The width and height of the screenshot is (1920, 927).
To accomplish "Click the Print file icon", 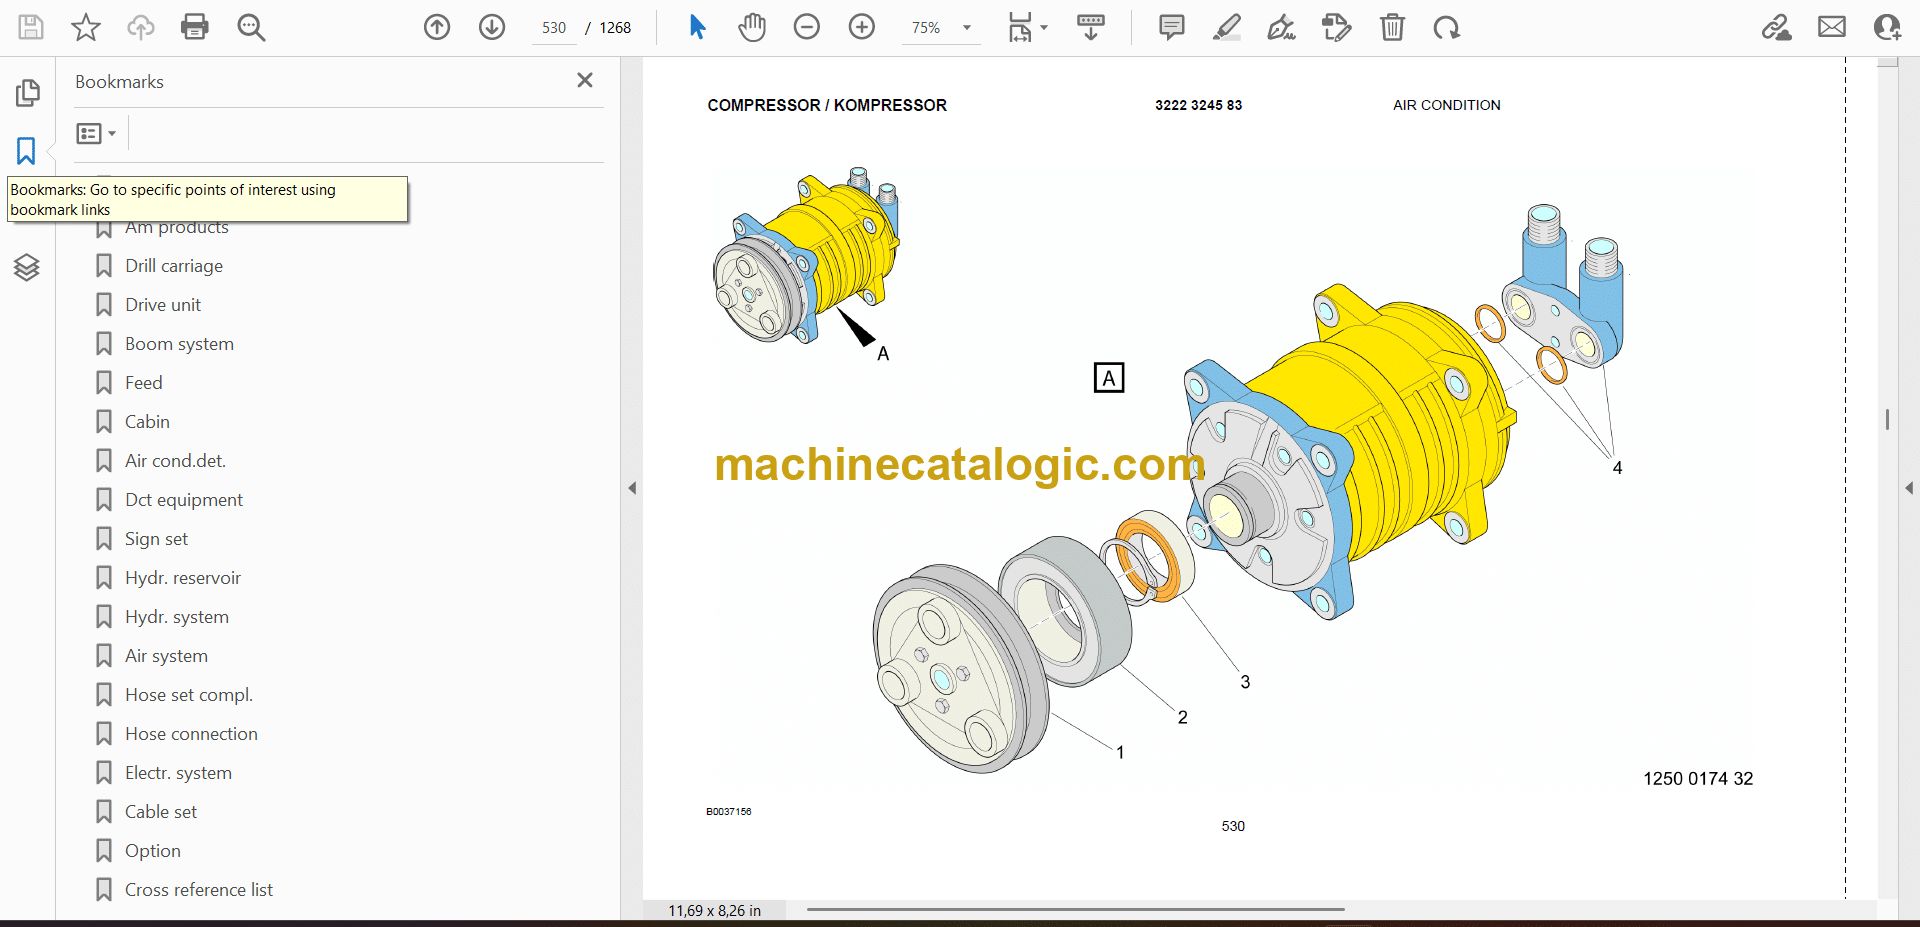I will (194, 27).
